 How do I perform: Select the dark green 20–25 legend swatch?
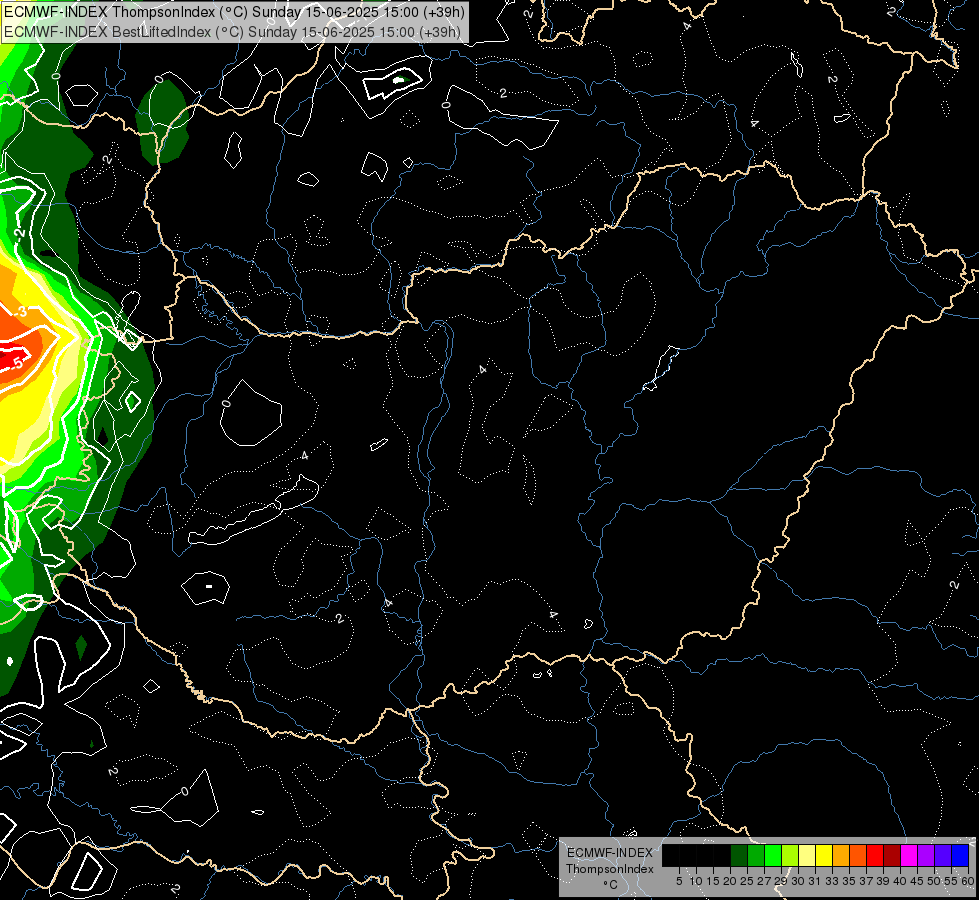pos(739,855)
